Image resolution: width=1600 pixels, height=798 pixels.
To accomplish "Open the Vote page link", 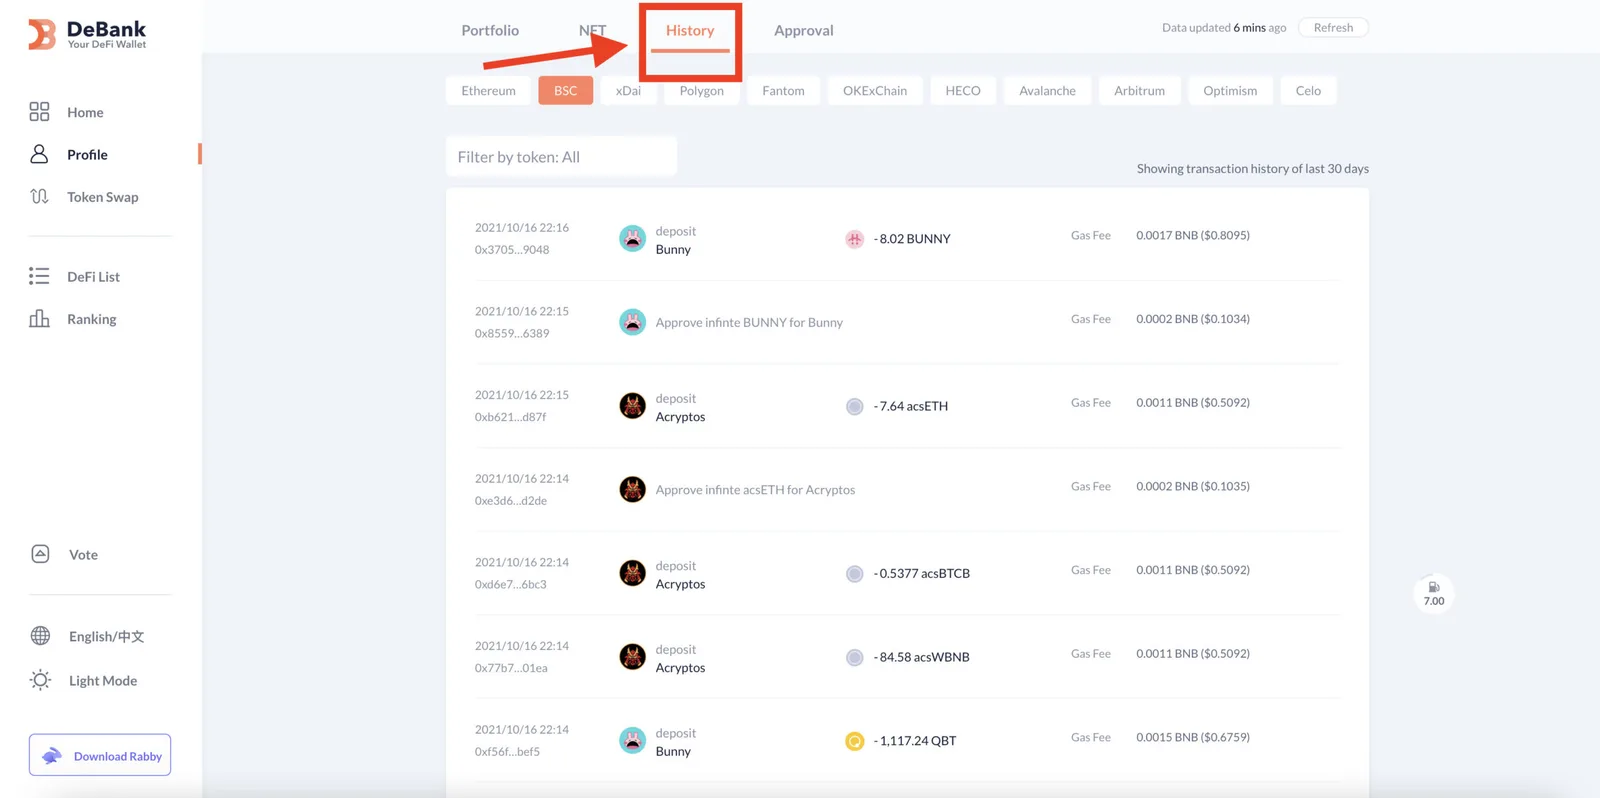I will pyautogui.click(x=83, y=555).
